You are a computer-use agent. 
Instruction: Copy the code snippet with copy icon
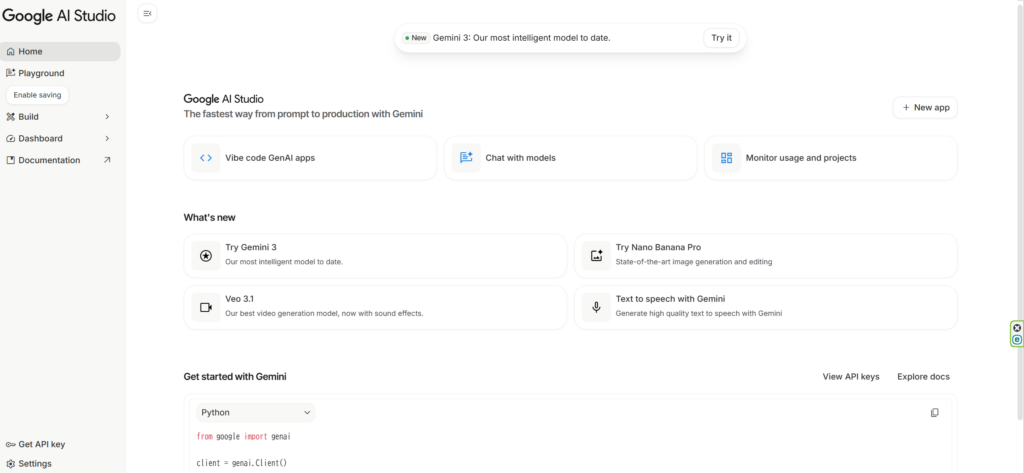[934, 412]
